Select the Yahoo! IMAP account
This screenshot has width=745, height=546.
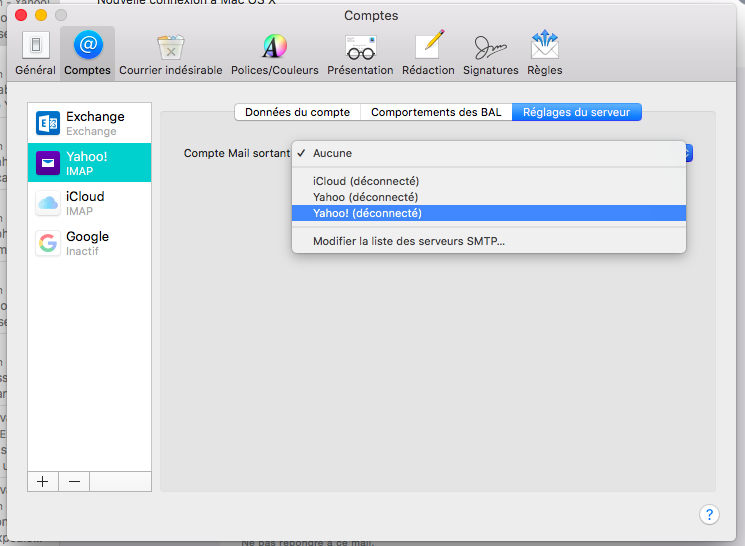point(89,163)
